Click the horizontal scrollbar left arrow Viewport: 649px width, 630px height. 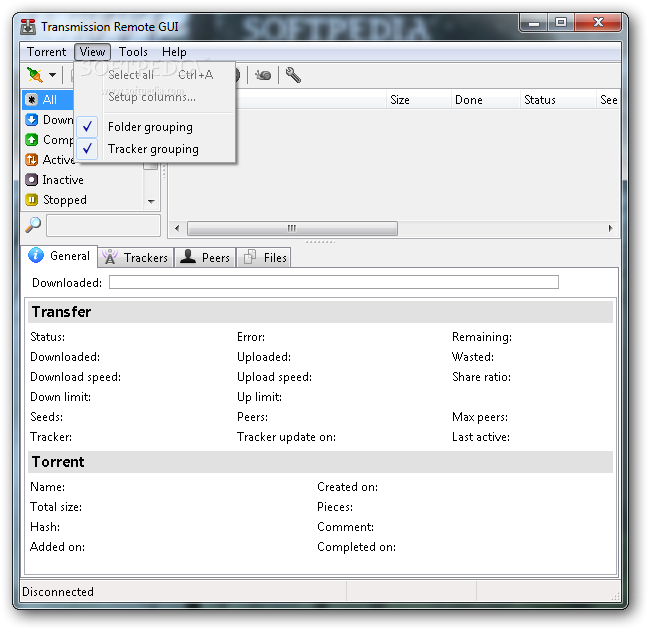click(x=177, y=228)
